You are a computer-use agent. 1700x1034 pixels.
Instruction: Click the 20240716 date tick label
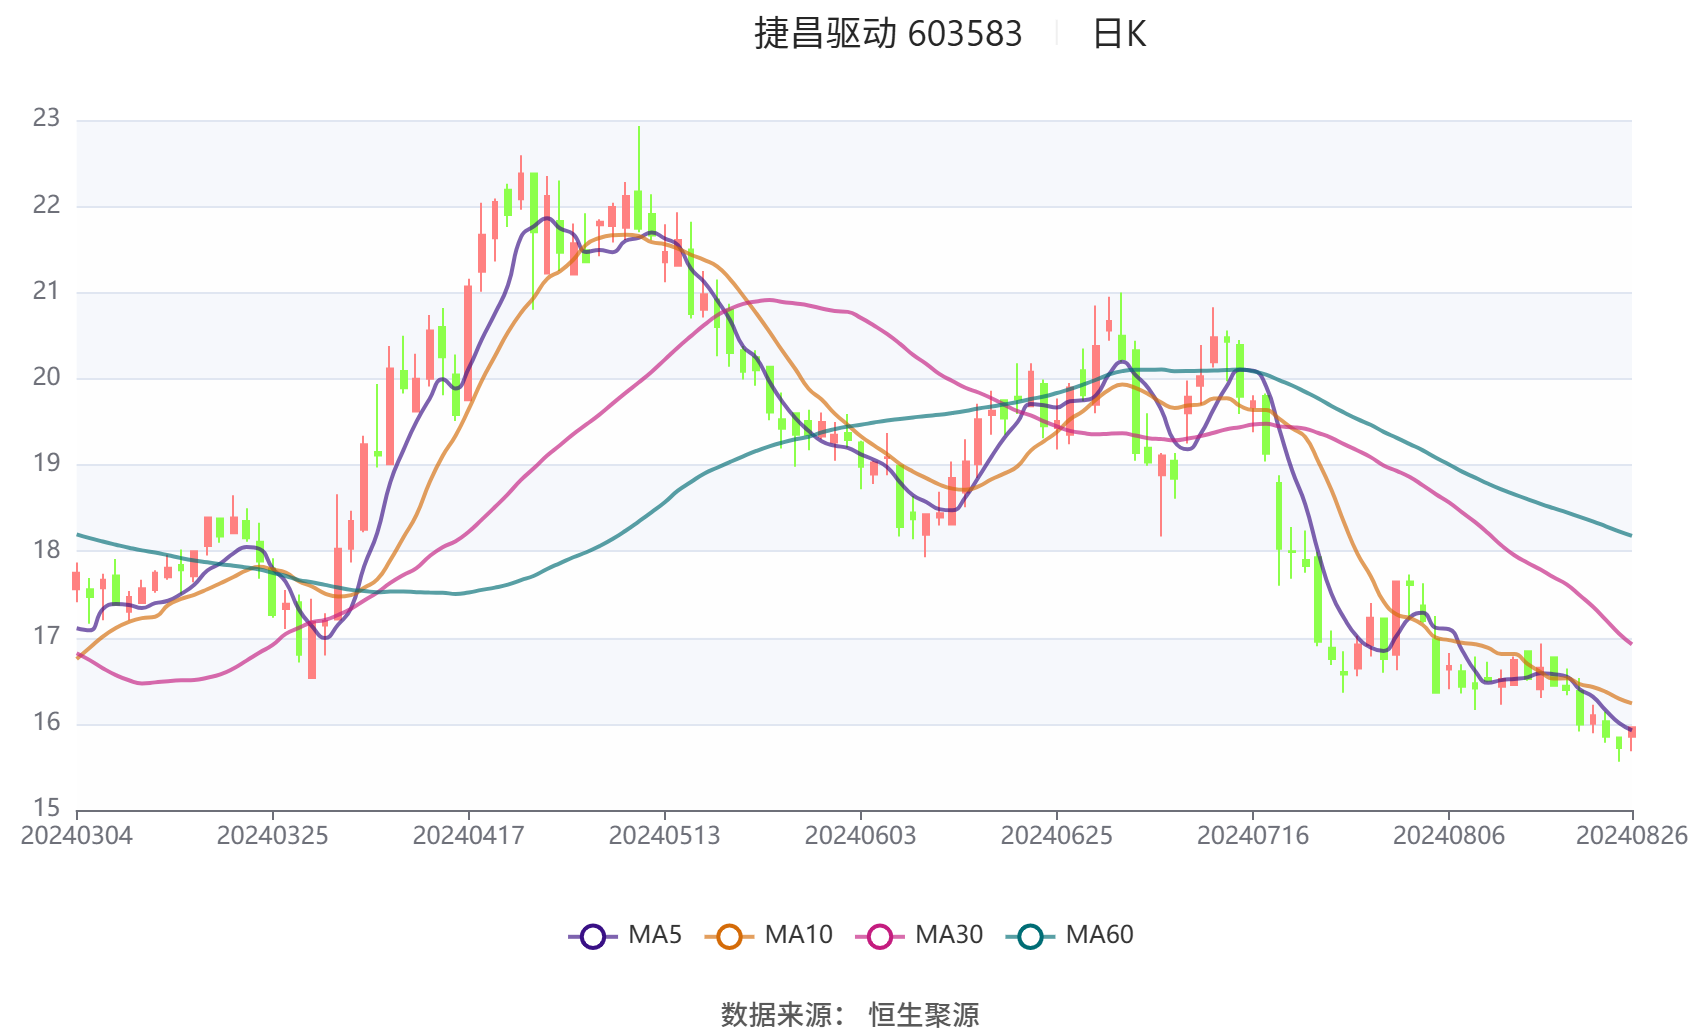(1252, 836)
